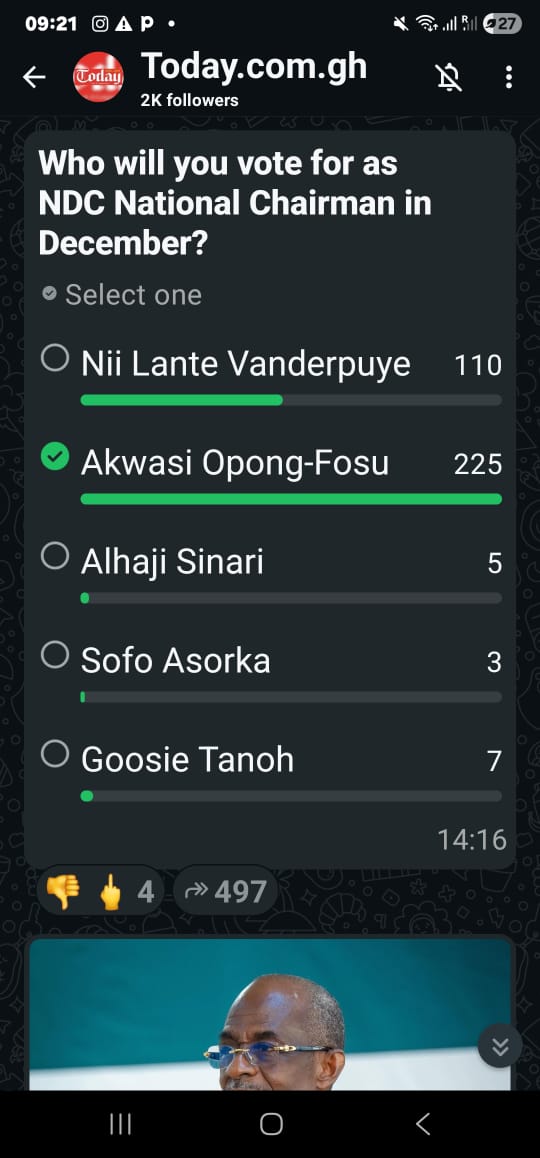Tap Android home navigation button
Viewport: 540px width, 1158px height.
(x=271, y=1124)
